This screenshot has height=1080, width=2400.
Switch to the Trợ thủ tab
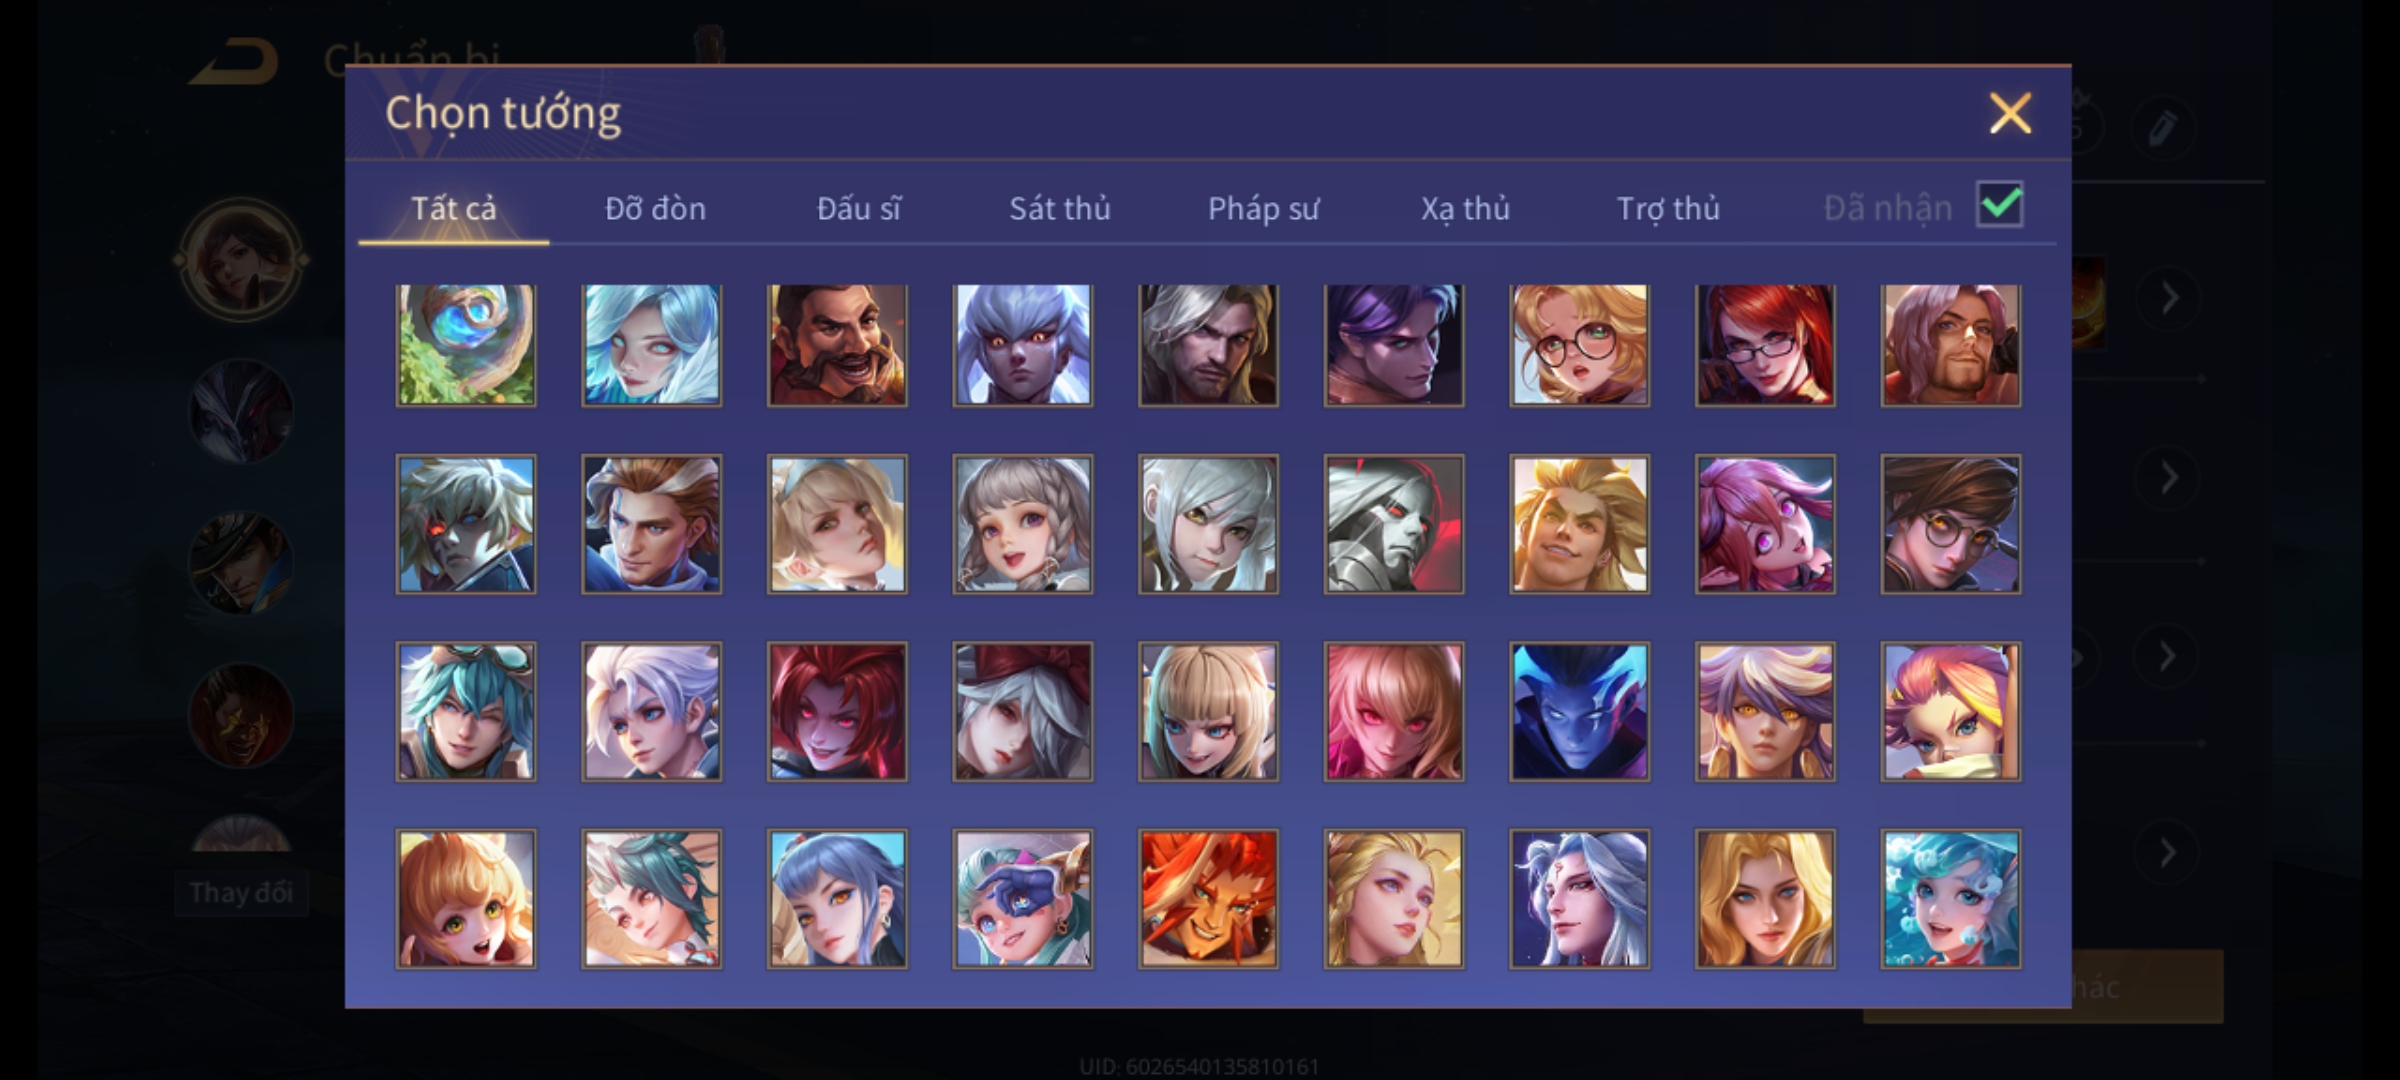coord(1668,208)
